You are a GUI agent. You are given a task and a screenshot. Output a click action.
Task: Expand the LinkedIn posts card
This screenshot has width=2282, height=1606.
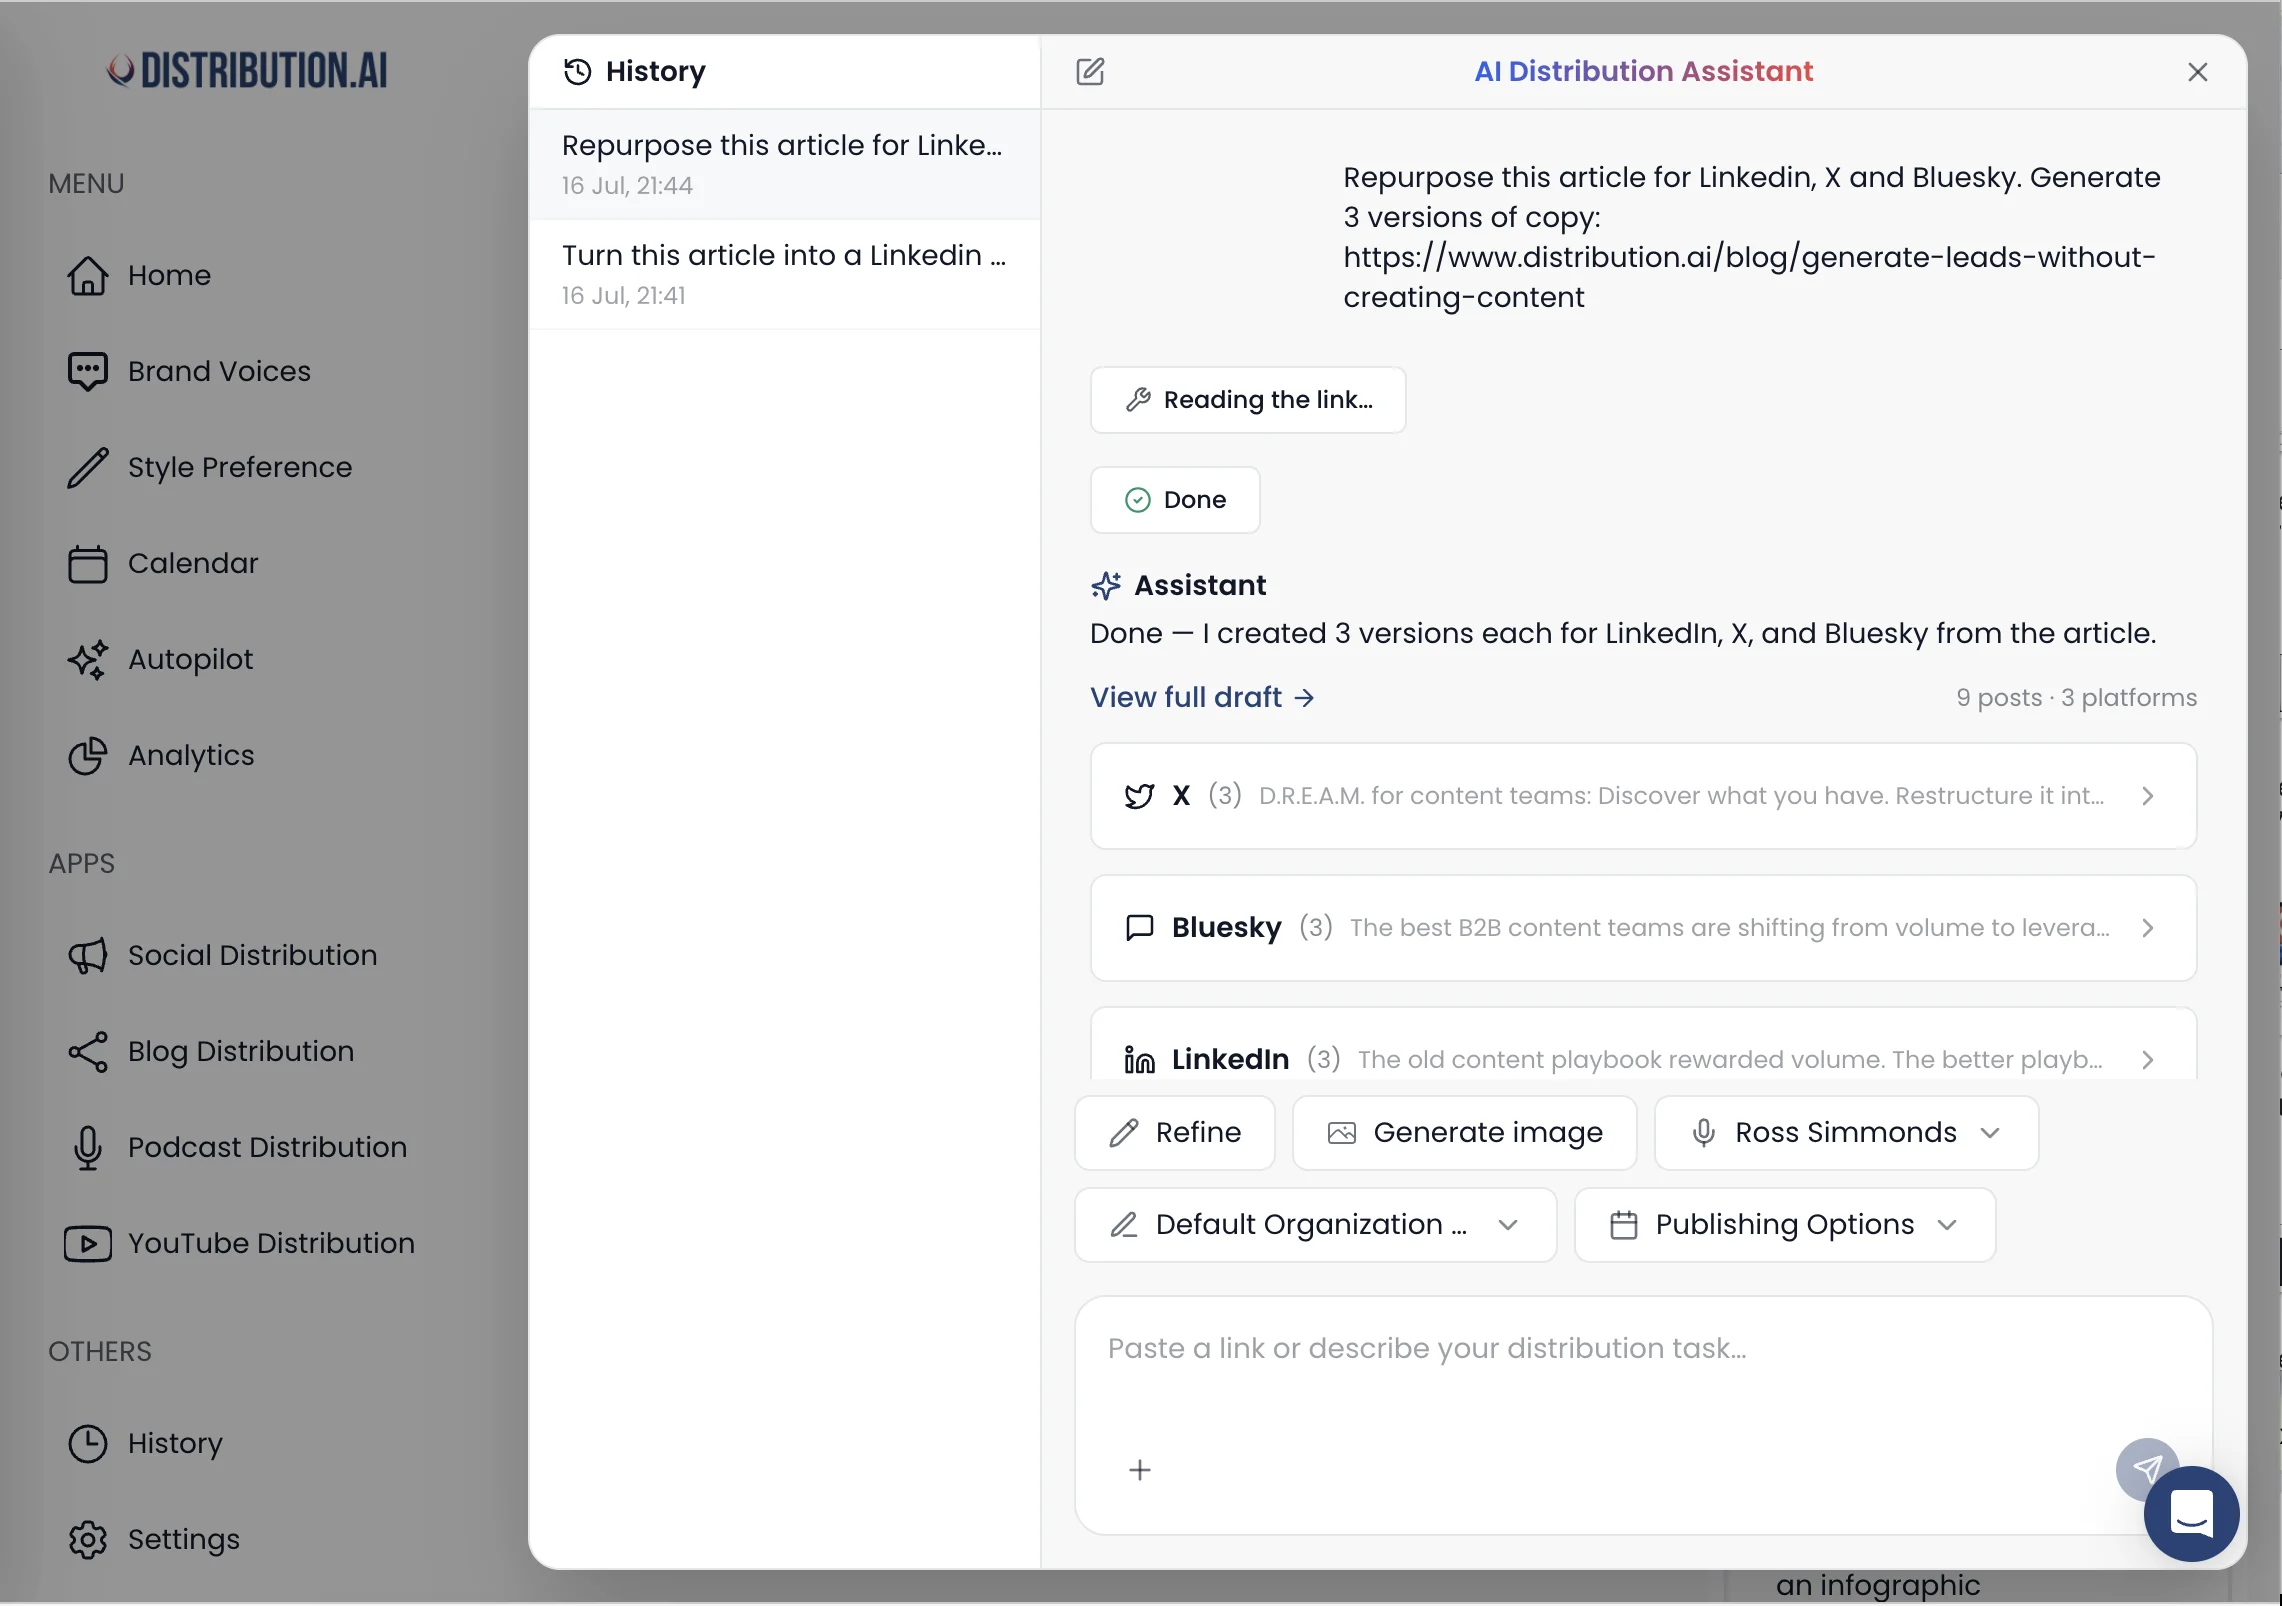point(1643,1044)
